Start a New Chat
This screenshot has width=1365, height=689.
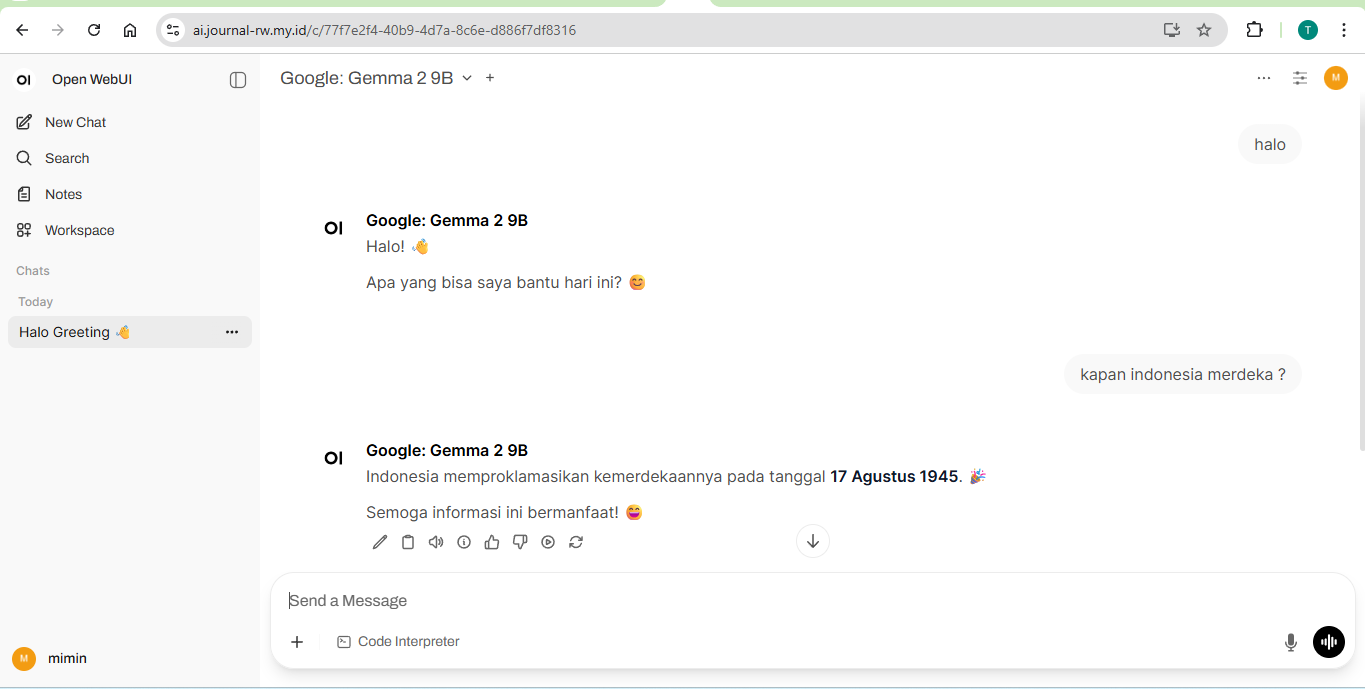(x=75, y=122)
